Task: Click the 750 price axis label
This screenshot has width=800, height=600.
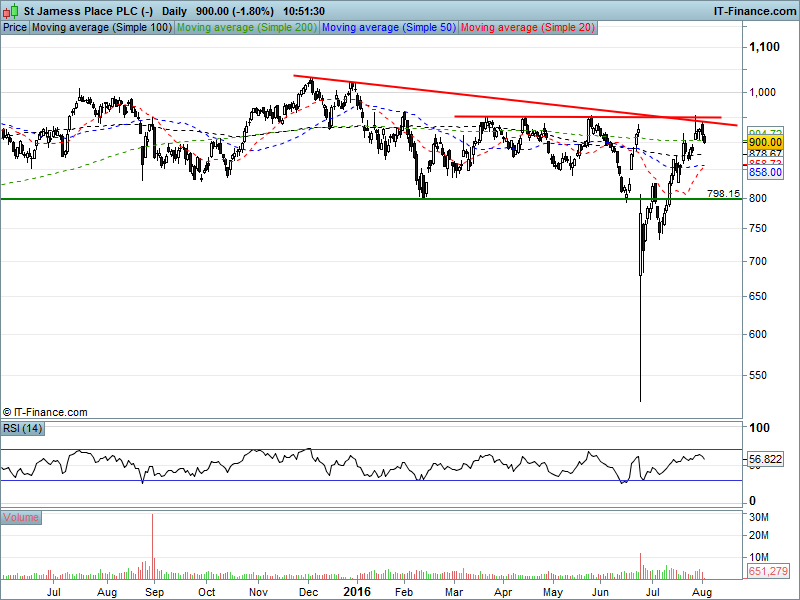Action: pyautogui.click(x=758, y=229)
